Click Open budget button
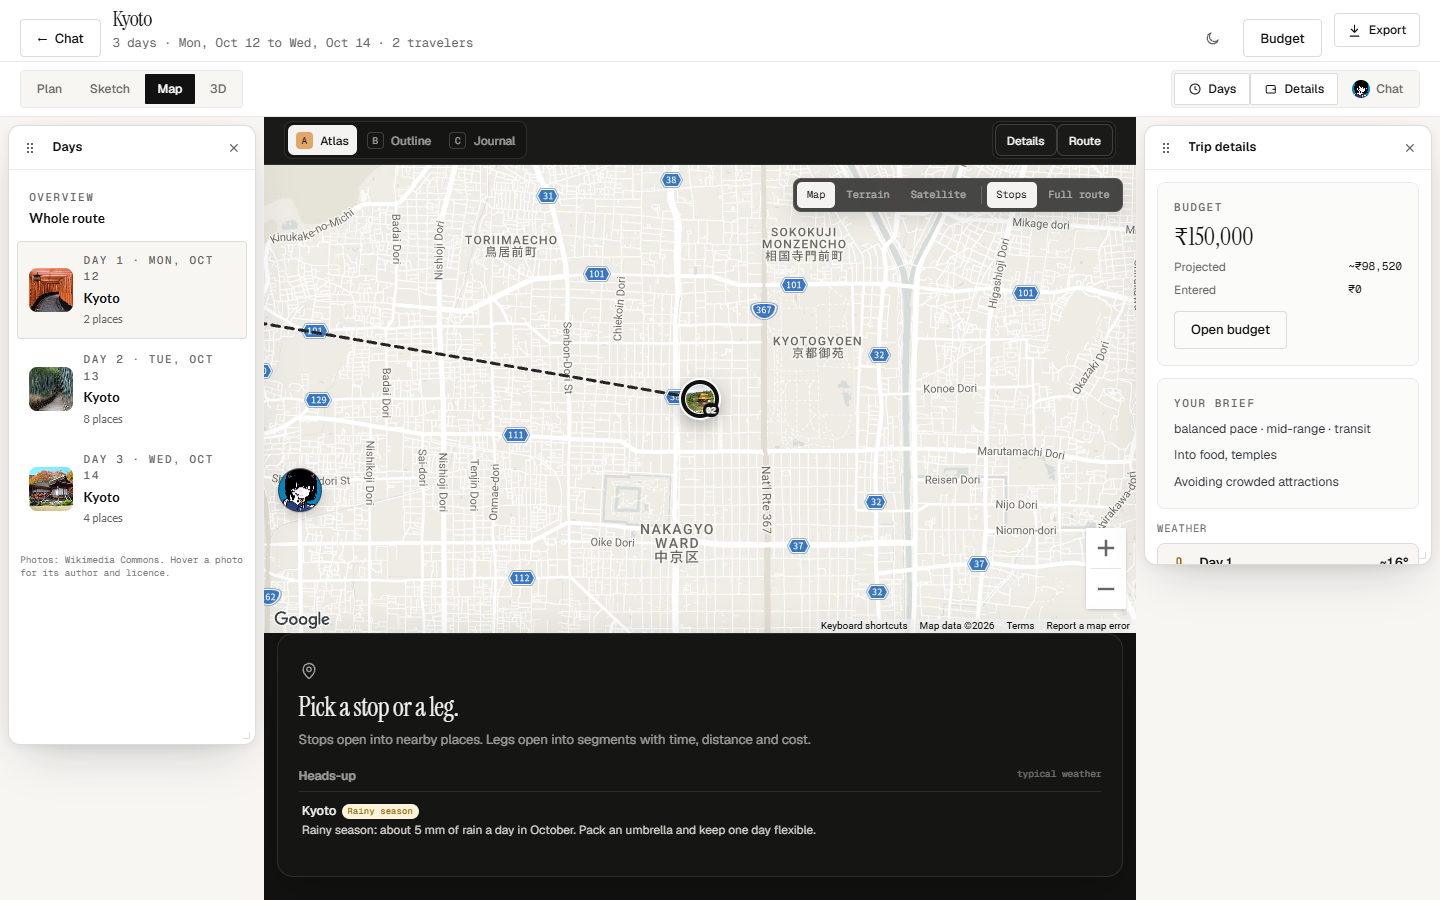Screen dimensions: 1440x900 [1230, 330]
